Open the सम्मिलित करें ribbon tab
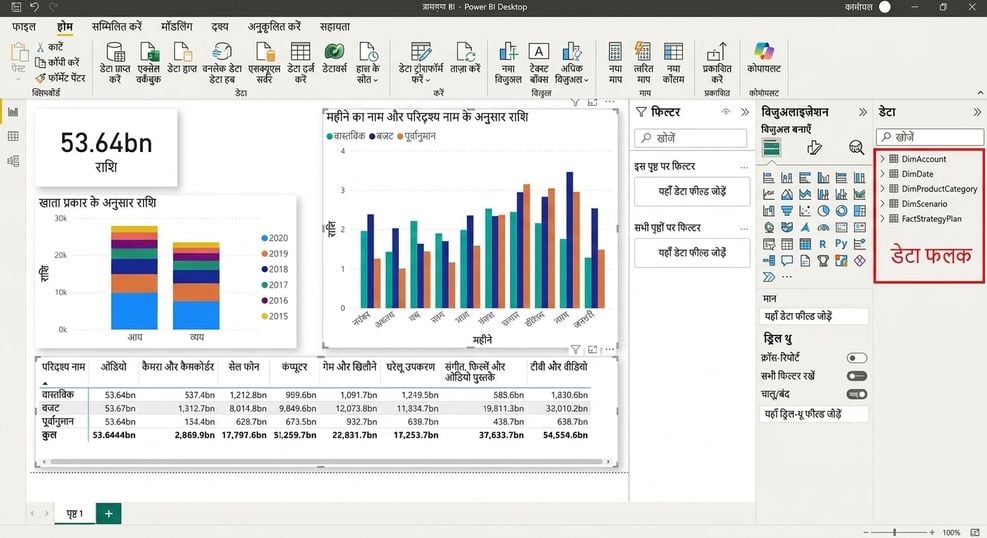Image resolution: width=987 pixels, height=538 pixels. (x=117, y=26)
